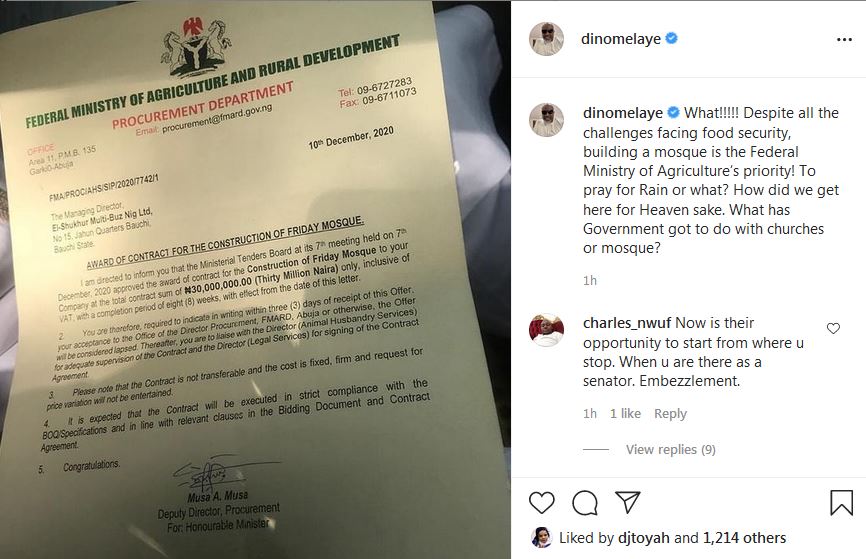This screenshot has height=559, width=866.
Task: Open charles_nwuf's profile avatar
Action: click(x=546, y=330)
